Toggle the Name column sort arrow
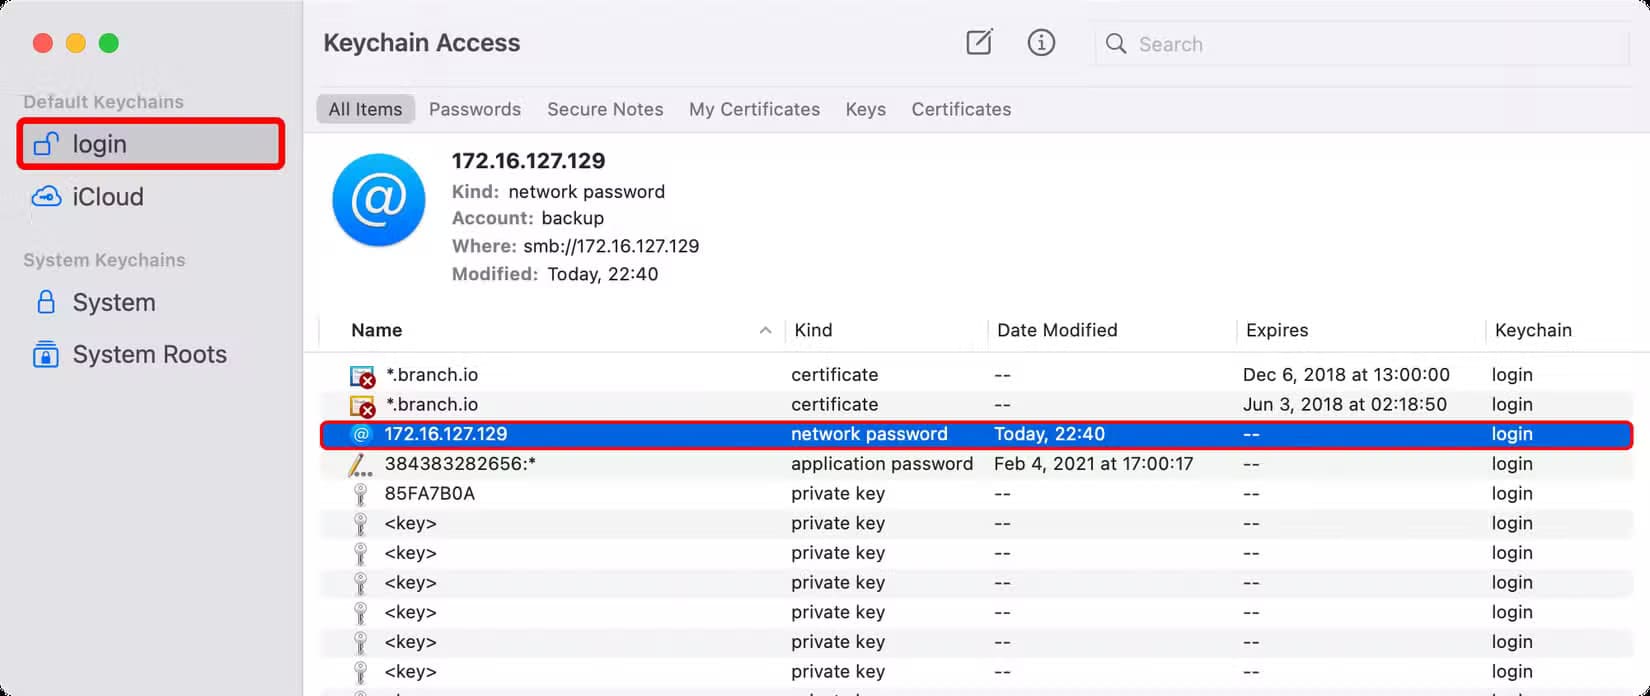 tap(765, 330)
